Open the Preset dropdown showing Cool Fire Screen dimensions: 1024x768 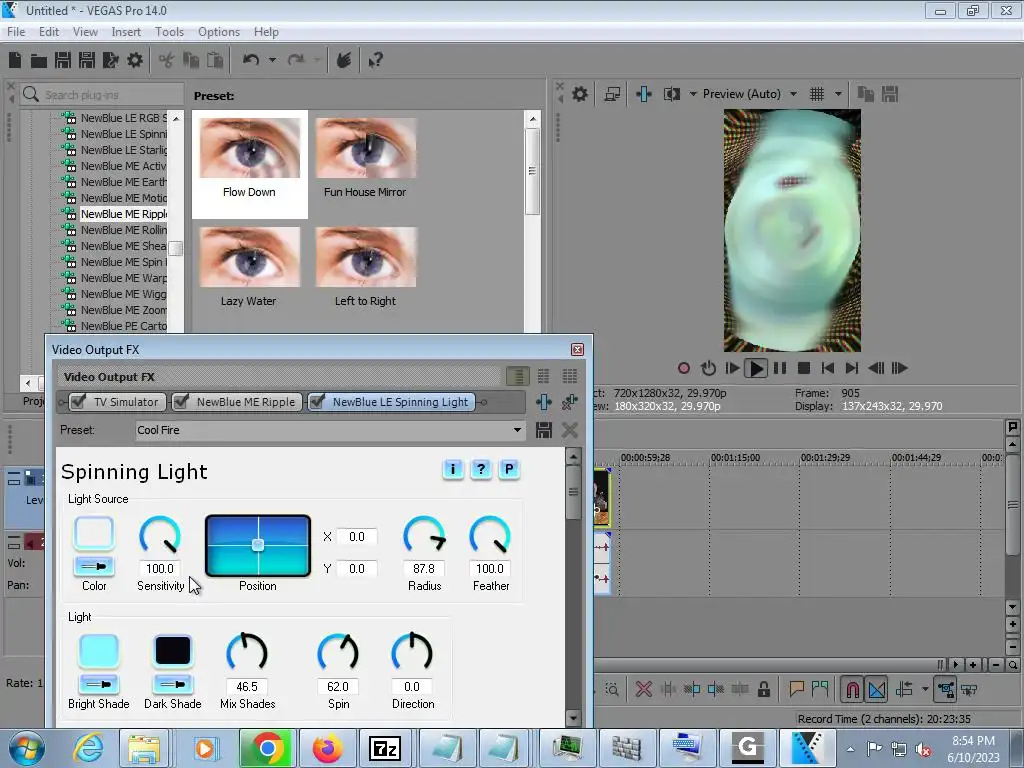[330, 430]
